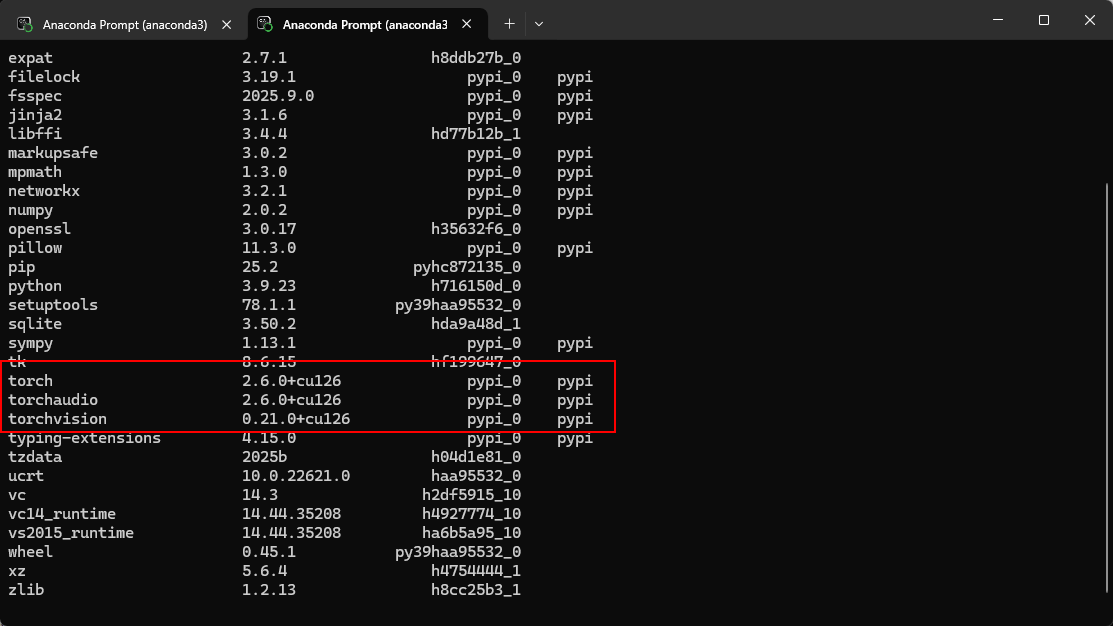Click the markupsafe package name
The width and height of the screenshot is (1113, 626).
53,153
